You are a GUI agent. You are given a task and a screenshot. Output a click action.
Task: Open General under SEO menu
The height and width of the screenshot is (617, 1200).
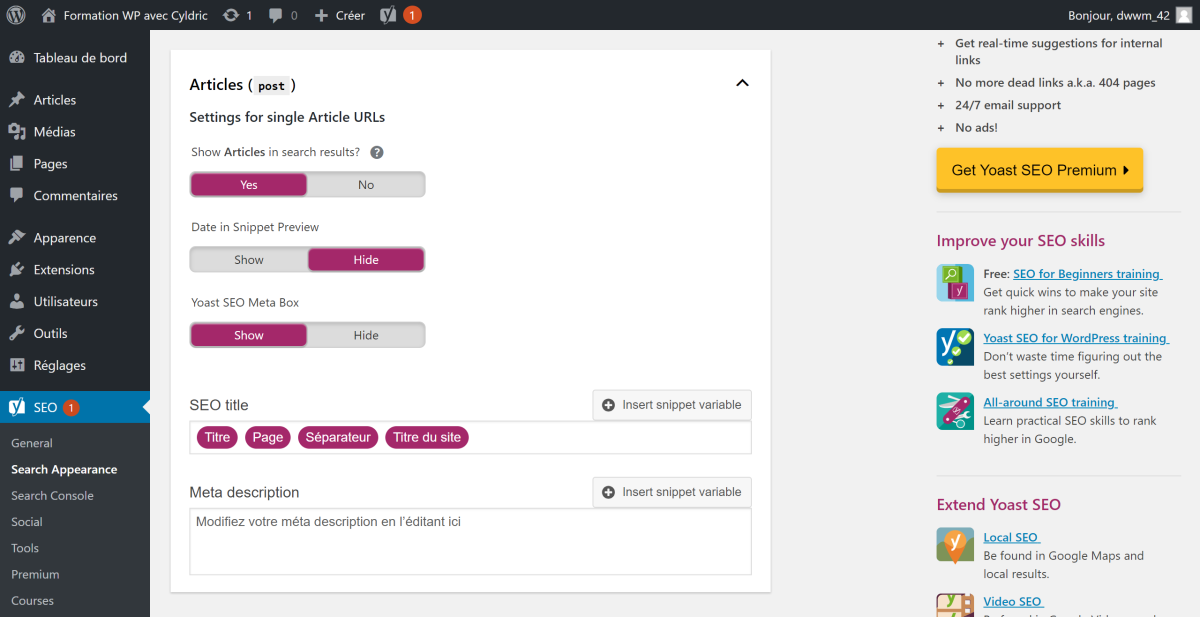[x=32, y=443]
